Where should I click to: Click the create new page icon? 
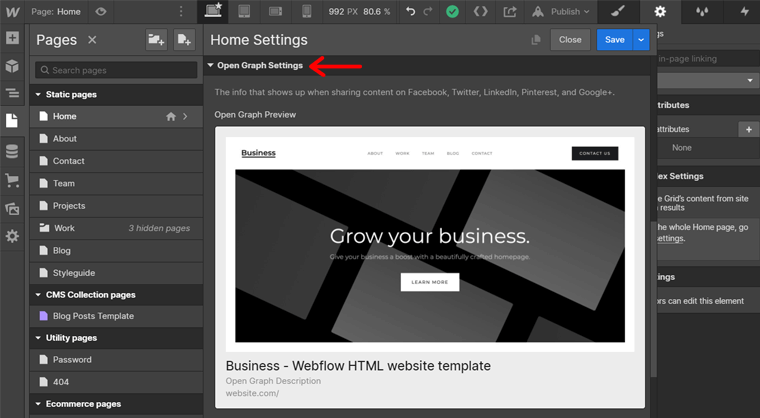pos(184,40)
